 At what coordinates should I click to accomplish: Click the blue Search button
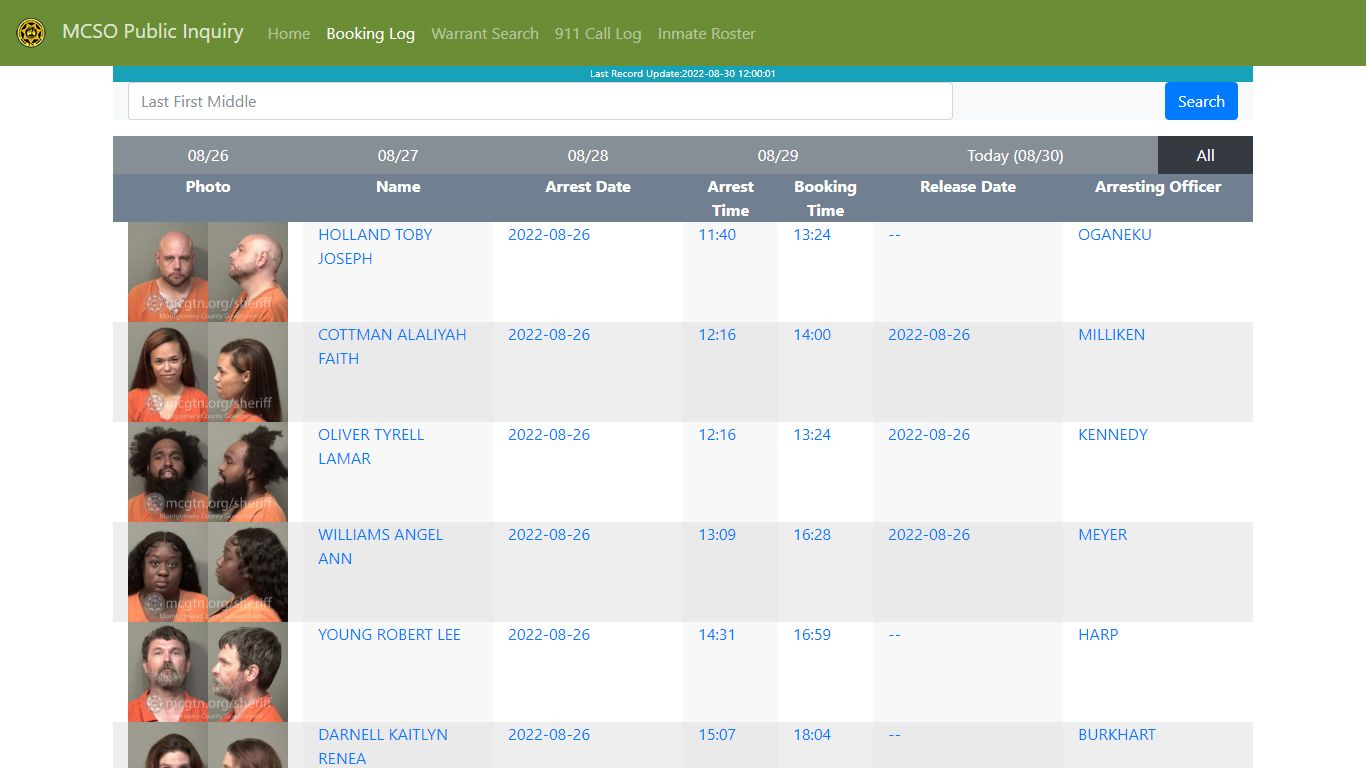[x=1201, y=101]
